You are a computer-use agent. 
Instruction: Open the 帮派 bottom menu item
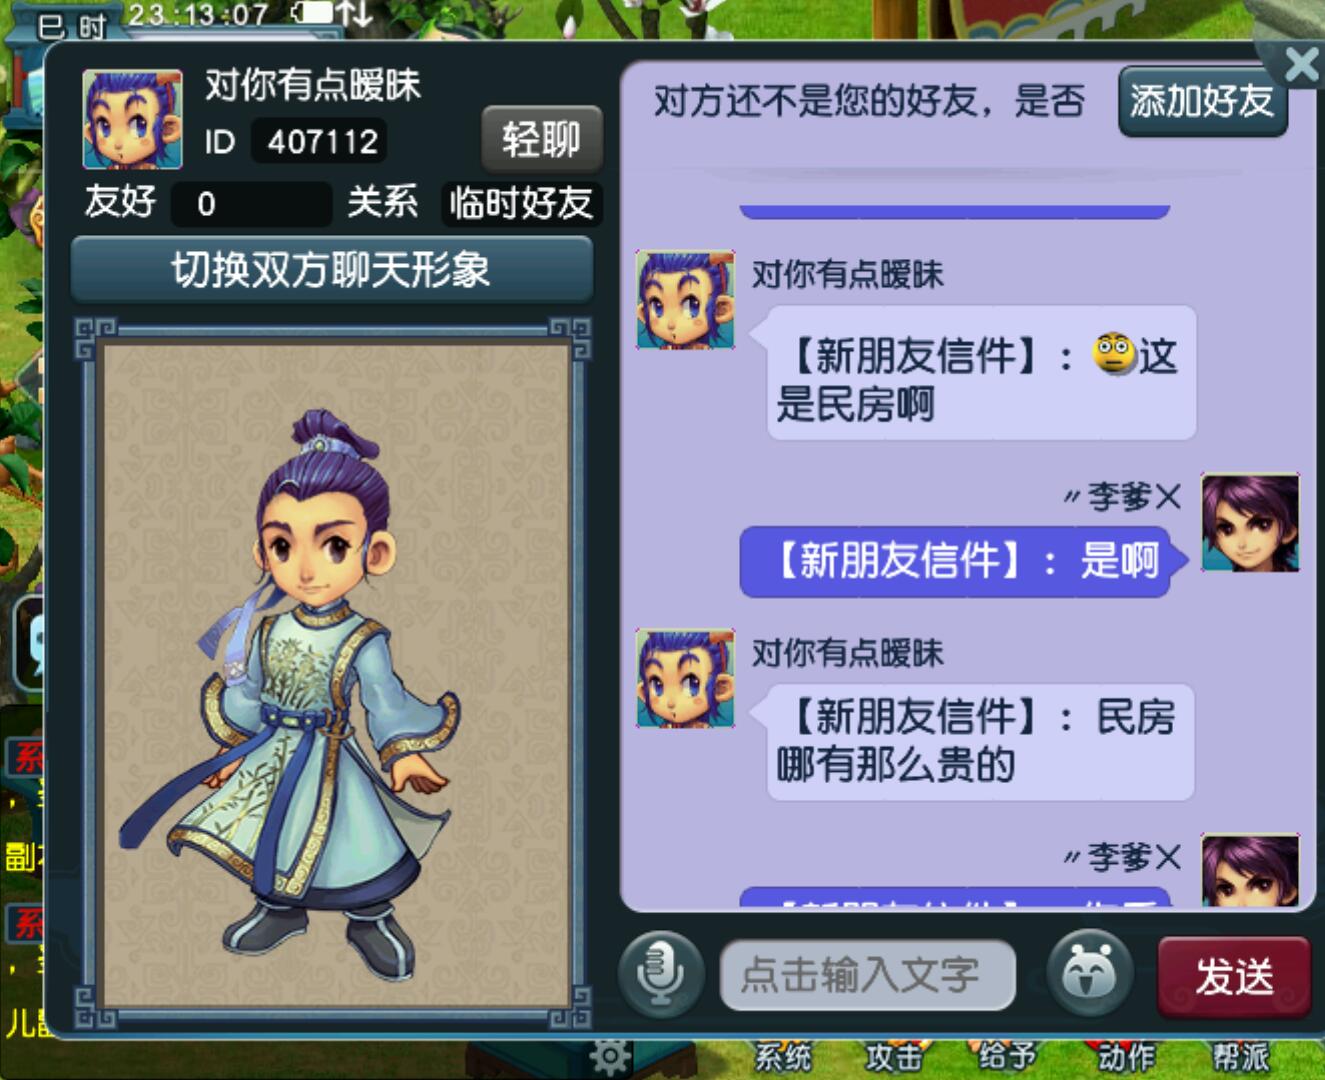pos(1241,1057)
